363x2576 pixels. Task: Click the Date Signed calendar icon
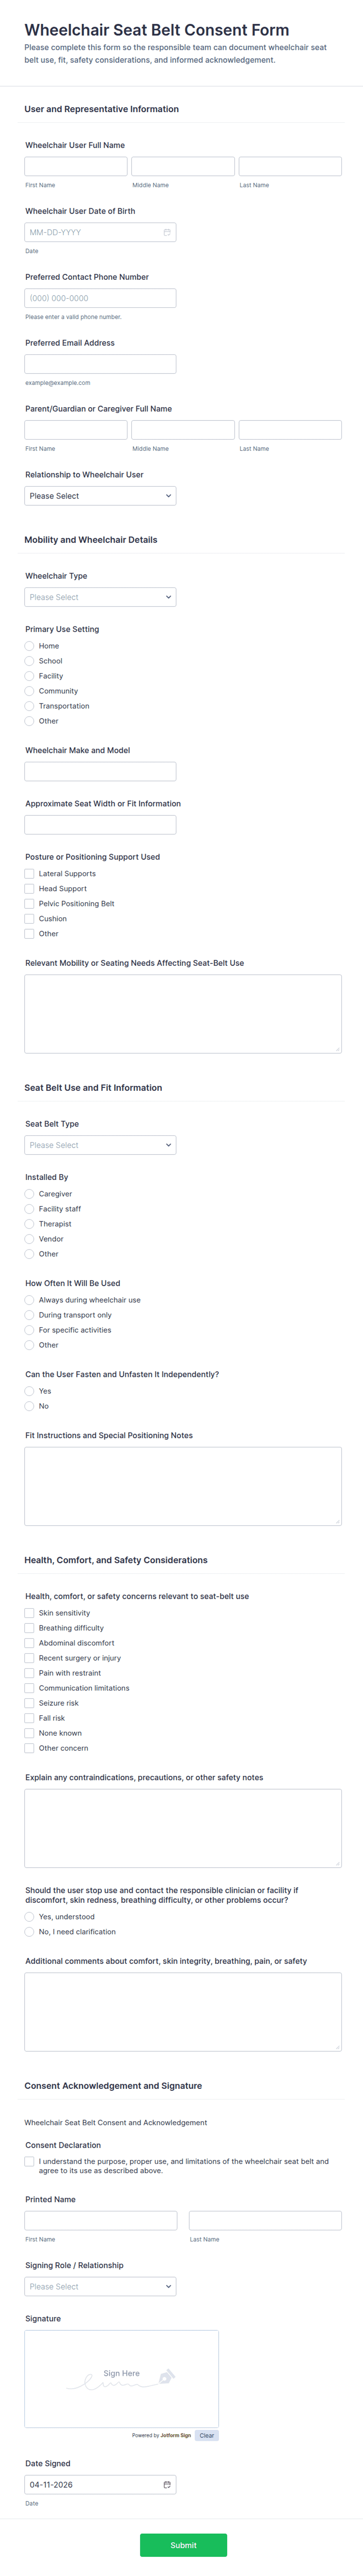point(167,2484)
